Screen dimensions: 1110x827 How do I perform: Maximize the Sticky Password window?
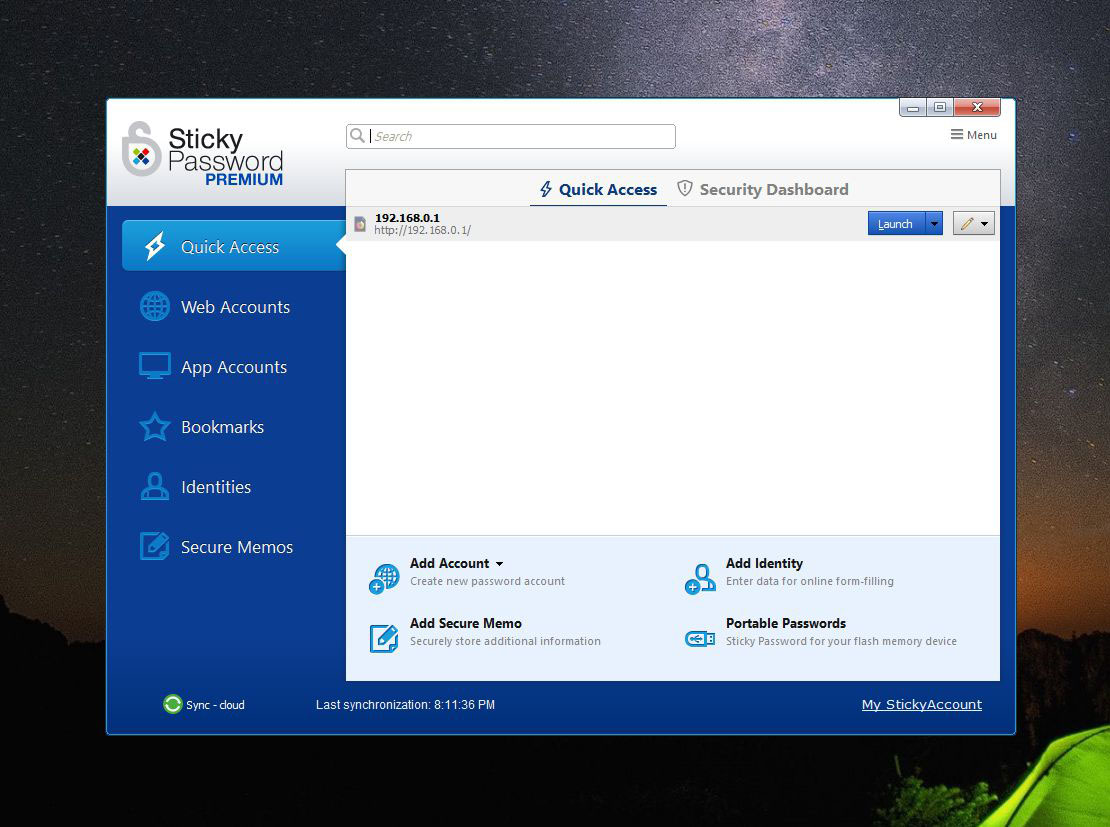pos(940,108)
